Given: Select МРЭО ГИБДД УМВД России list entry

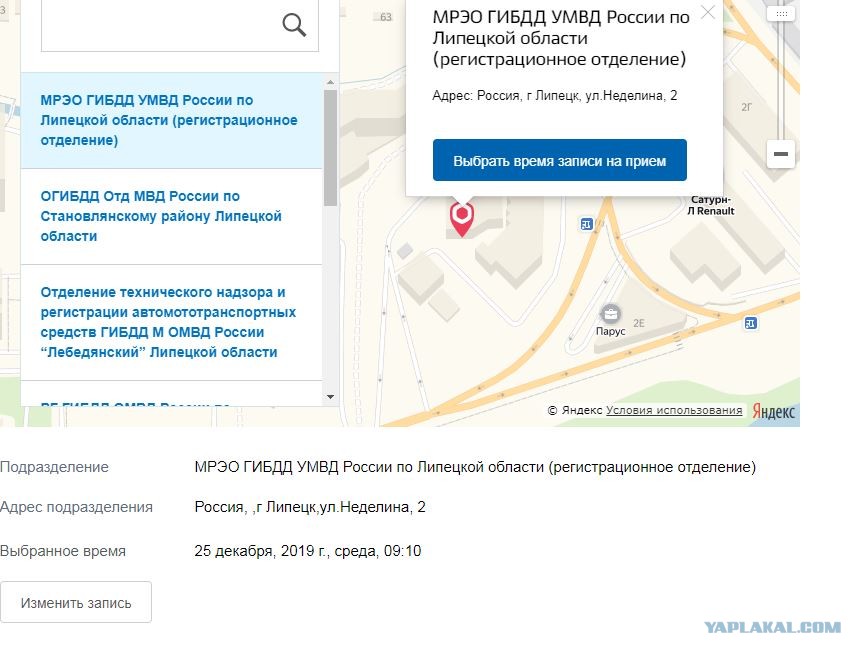Looking at the screenshot, I should (171, 120).
